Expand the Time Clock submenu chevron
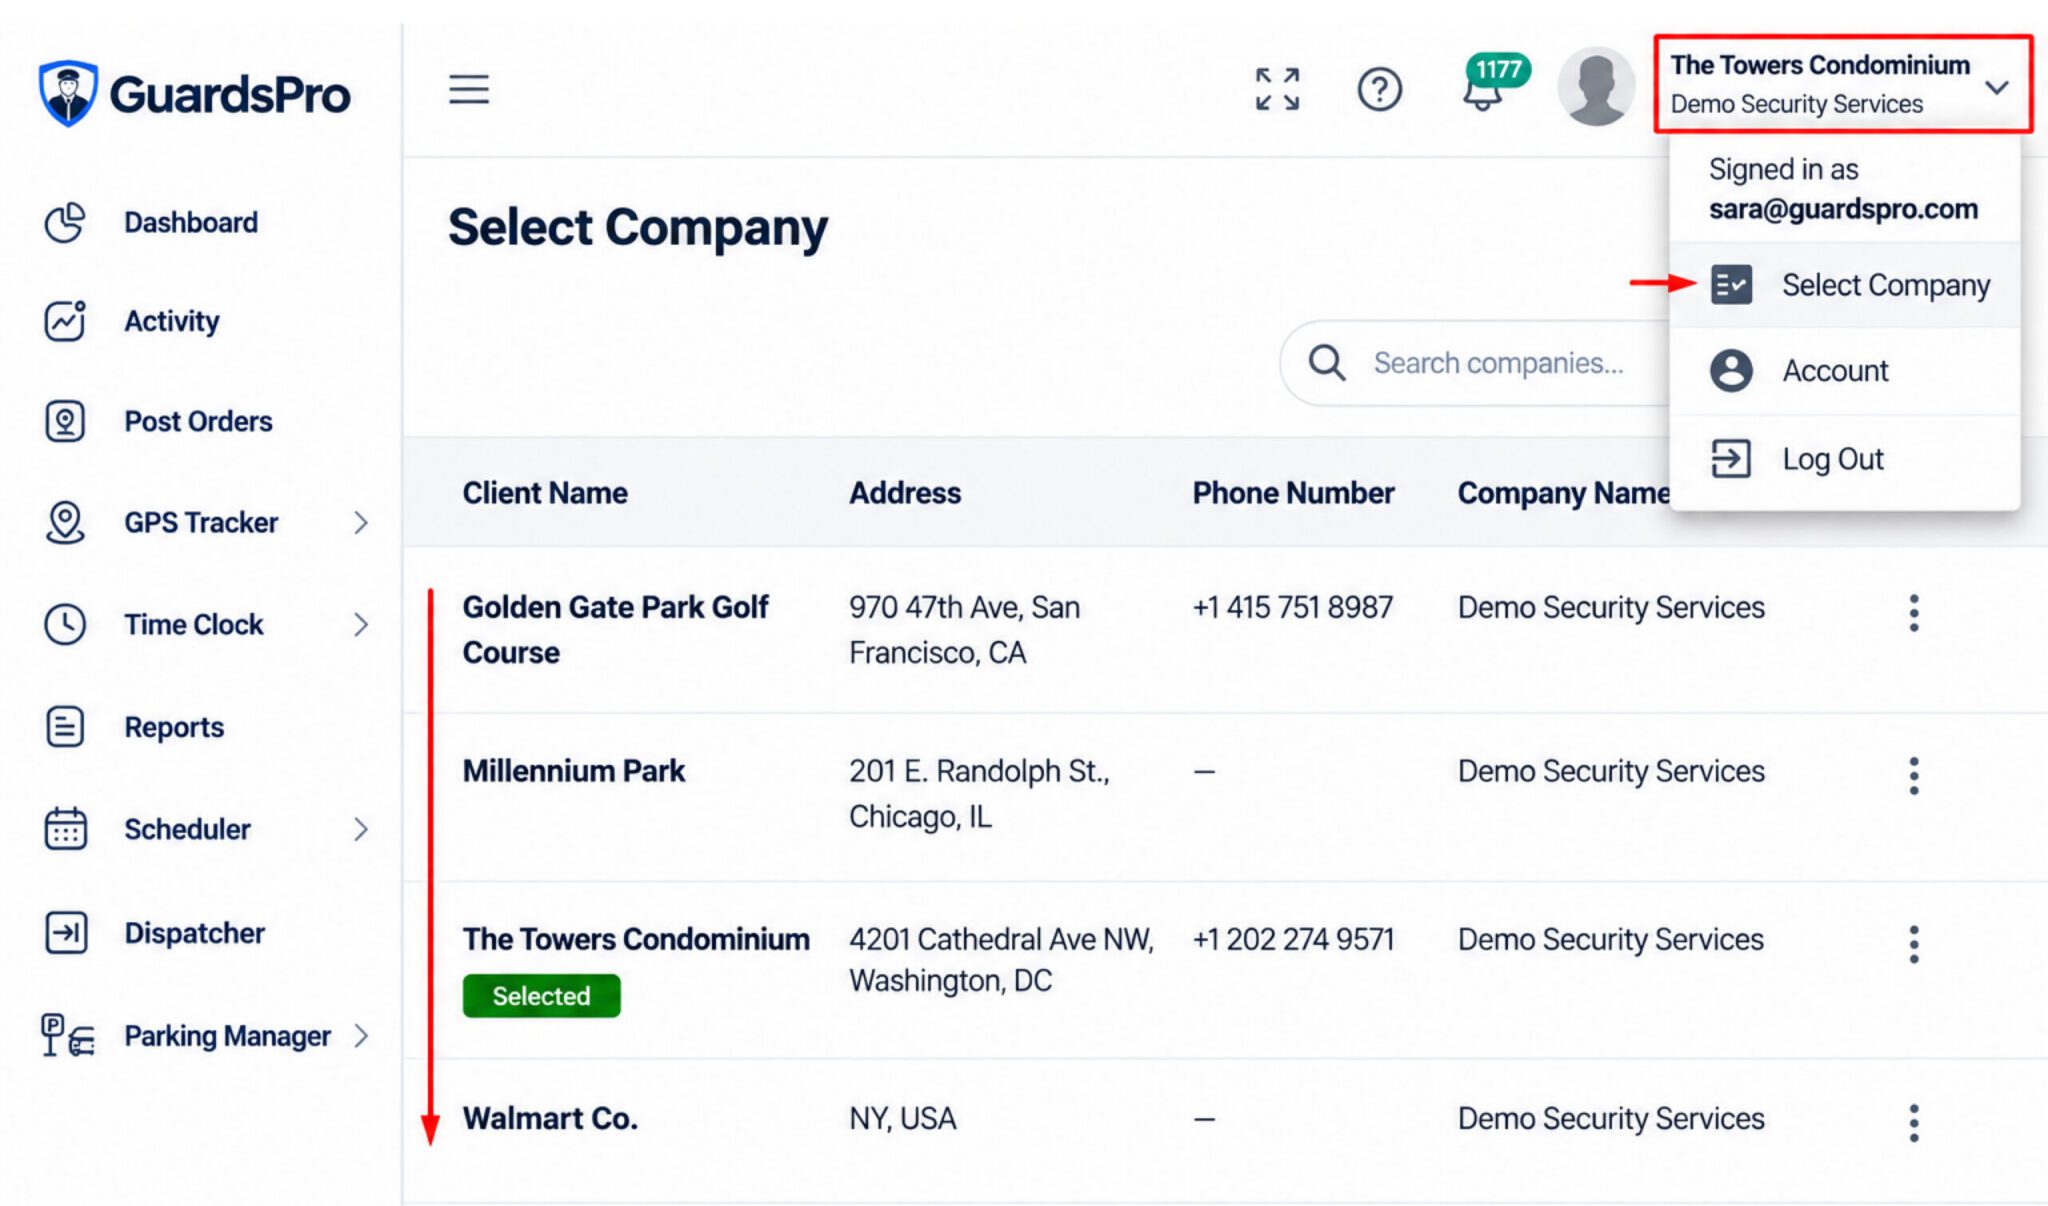The width and height of the screenshot is (2048, 1206). pyautogui.click(x=361, y=625)
